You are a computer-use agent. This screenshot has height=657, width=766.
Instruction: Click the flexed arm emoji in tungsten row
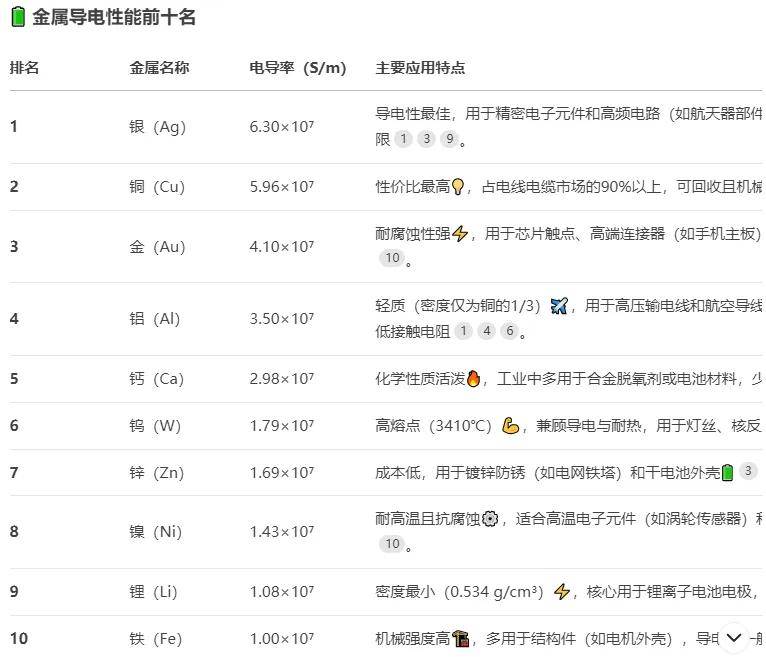coord(510,425)
